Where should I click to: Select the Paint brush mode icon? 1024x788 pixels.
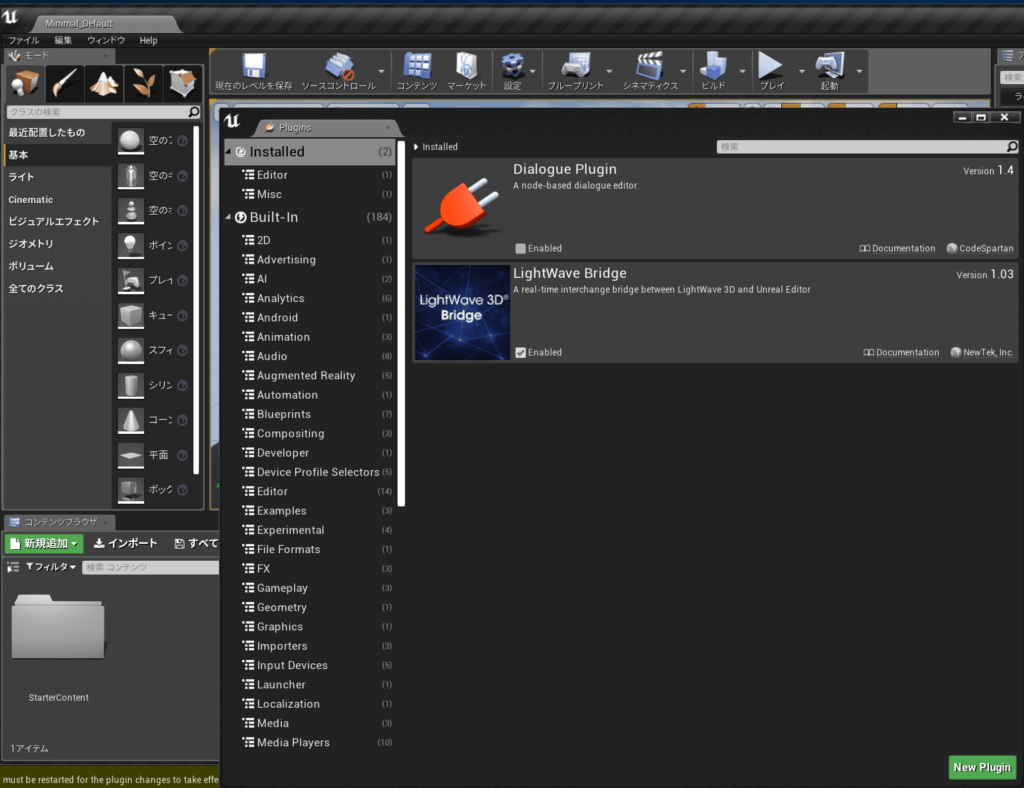point(64,83)
